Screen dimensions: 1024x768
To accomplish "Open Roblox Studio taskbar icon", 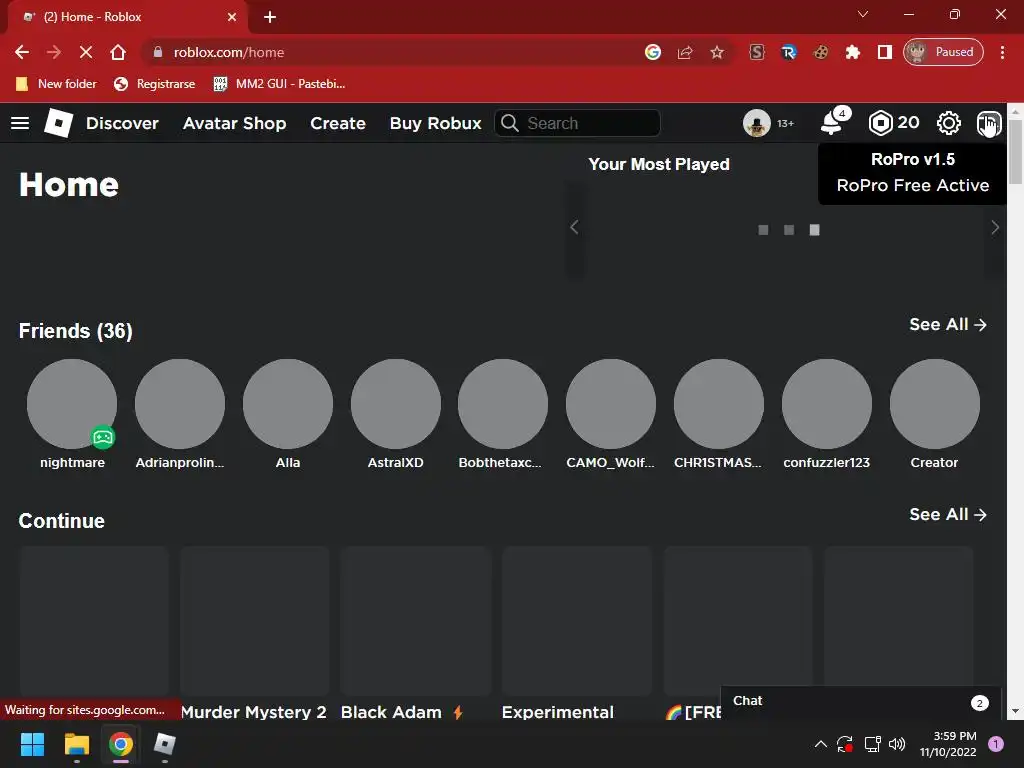I will pos(165,744).
